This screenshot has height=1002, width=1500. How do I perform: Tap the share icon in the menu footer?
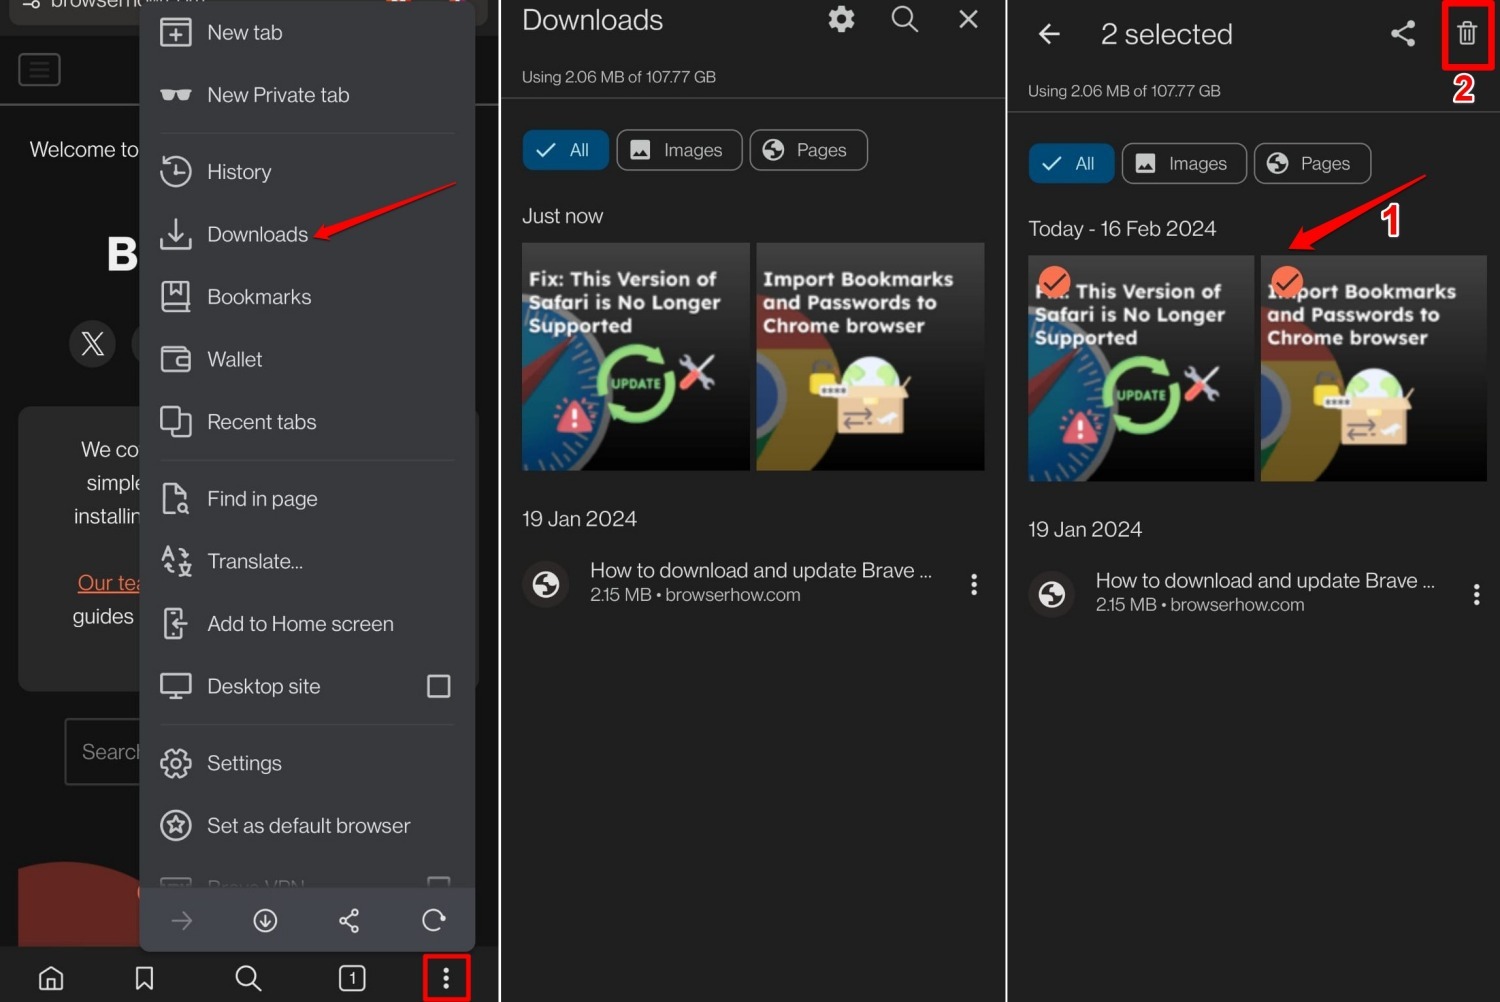pyautogui.click(x=349, y=920)
